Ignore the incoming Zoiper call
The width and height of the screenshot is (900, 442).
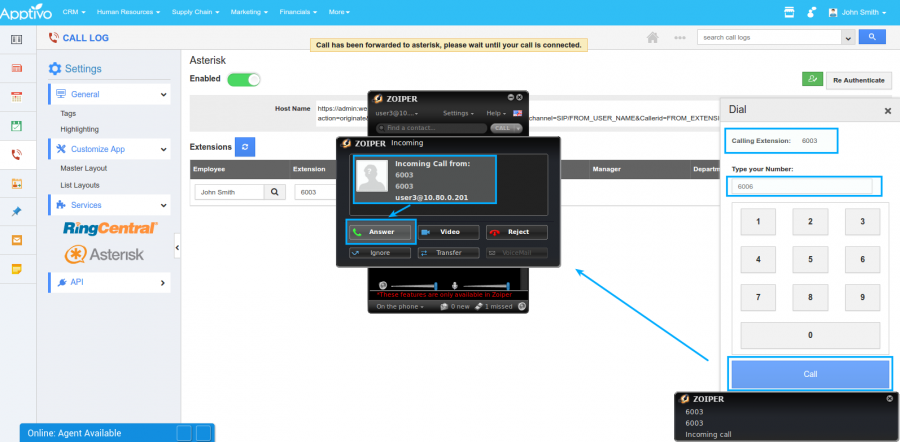pos(380,253)
